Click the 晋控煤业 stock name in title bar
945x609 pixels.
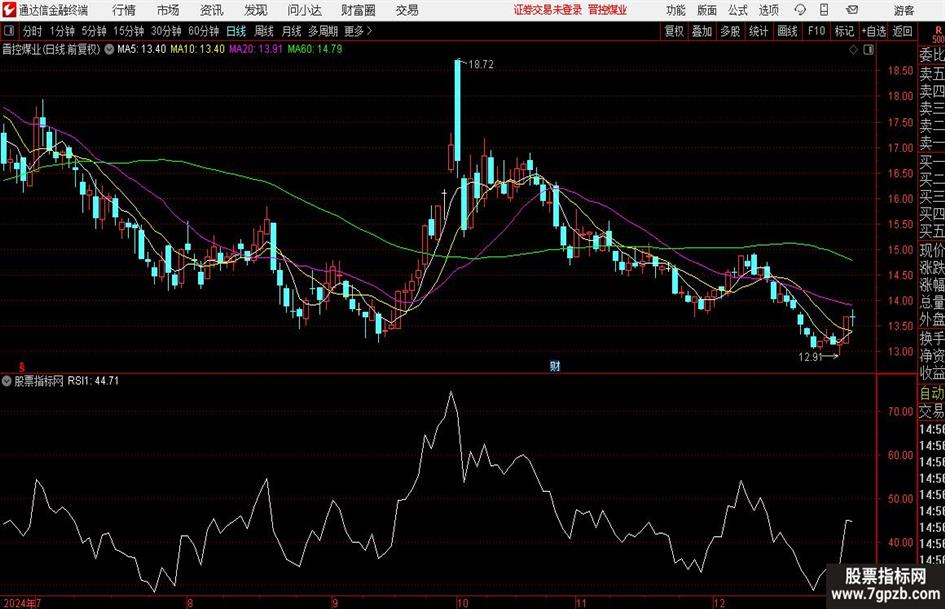click(x=608, y=10)
